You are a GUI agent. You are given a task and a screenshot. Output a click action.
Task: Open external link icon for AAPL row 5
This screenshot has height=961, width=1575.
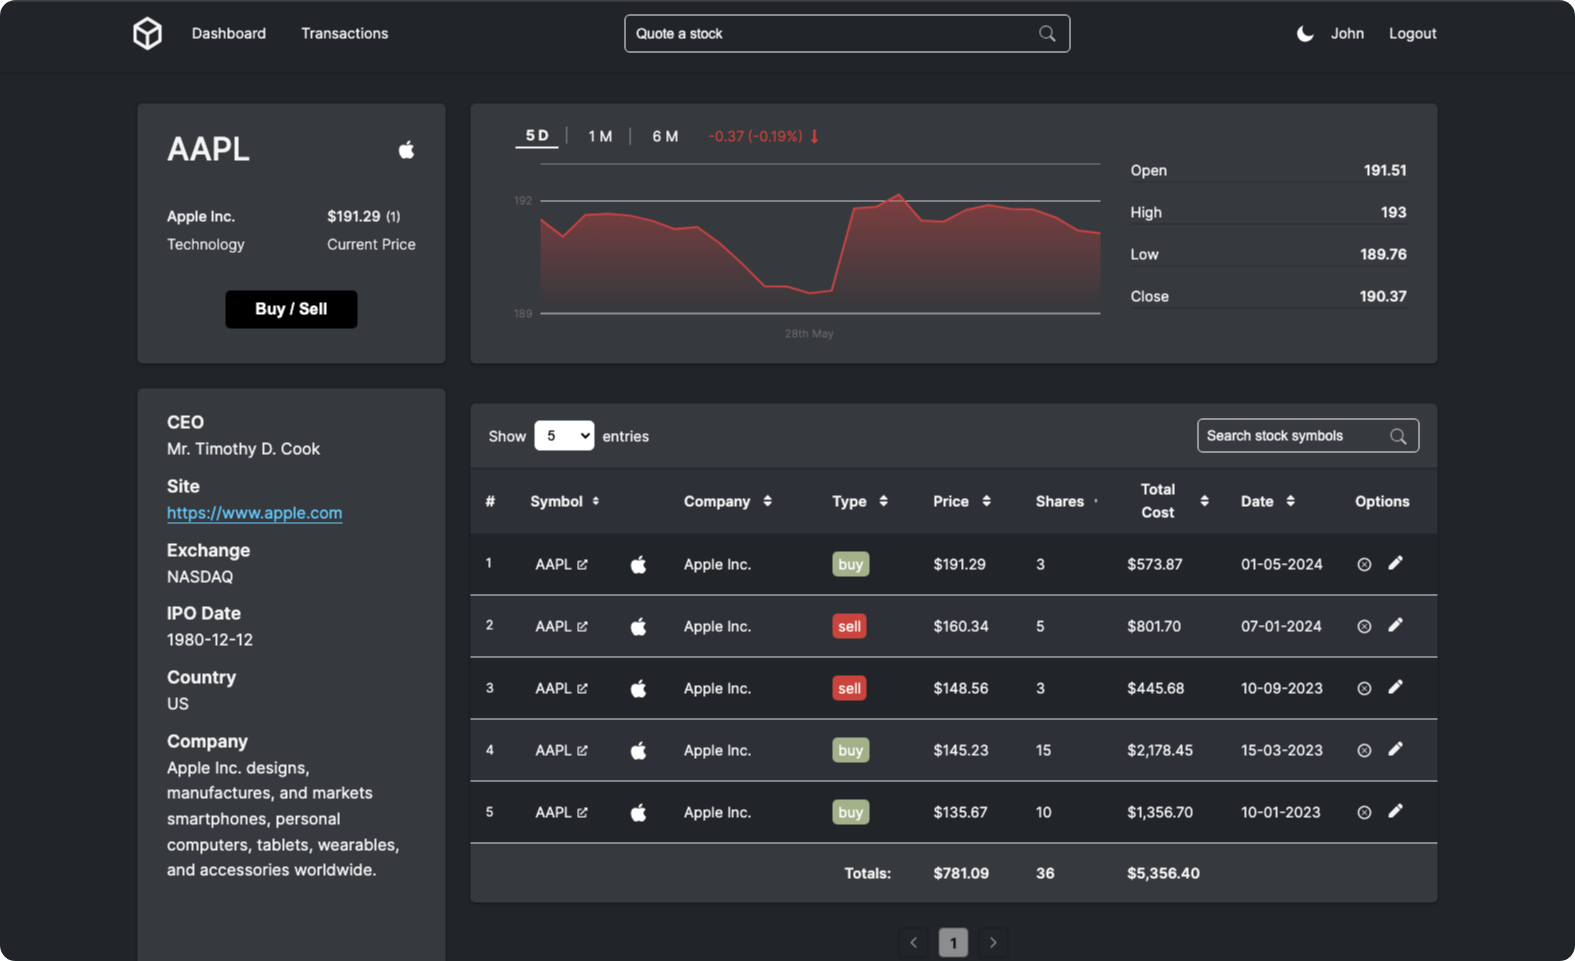582,812
